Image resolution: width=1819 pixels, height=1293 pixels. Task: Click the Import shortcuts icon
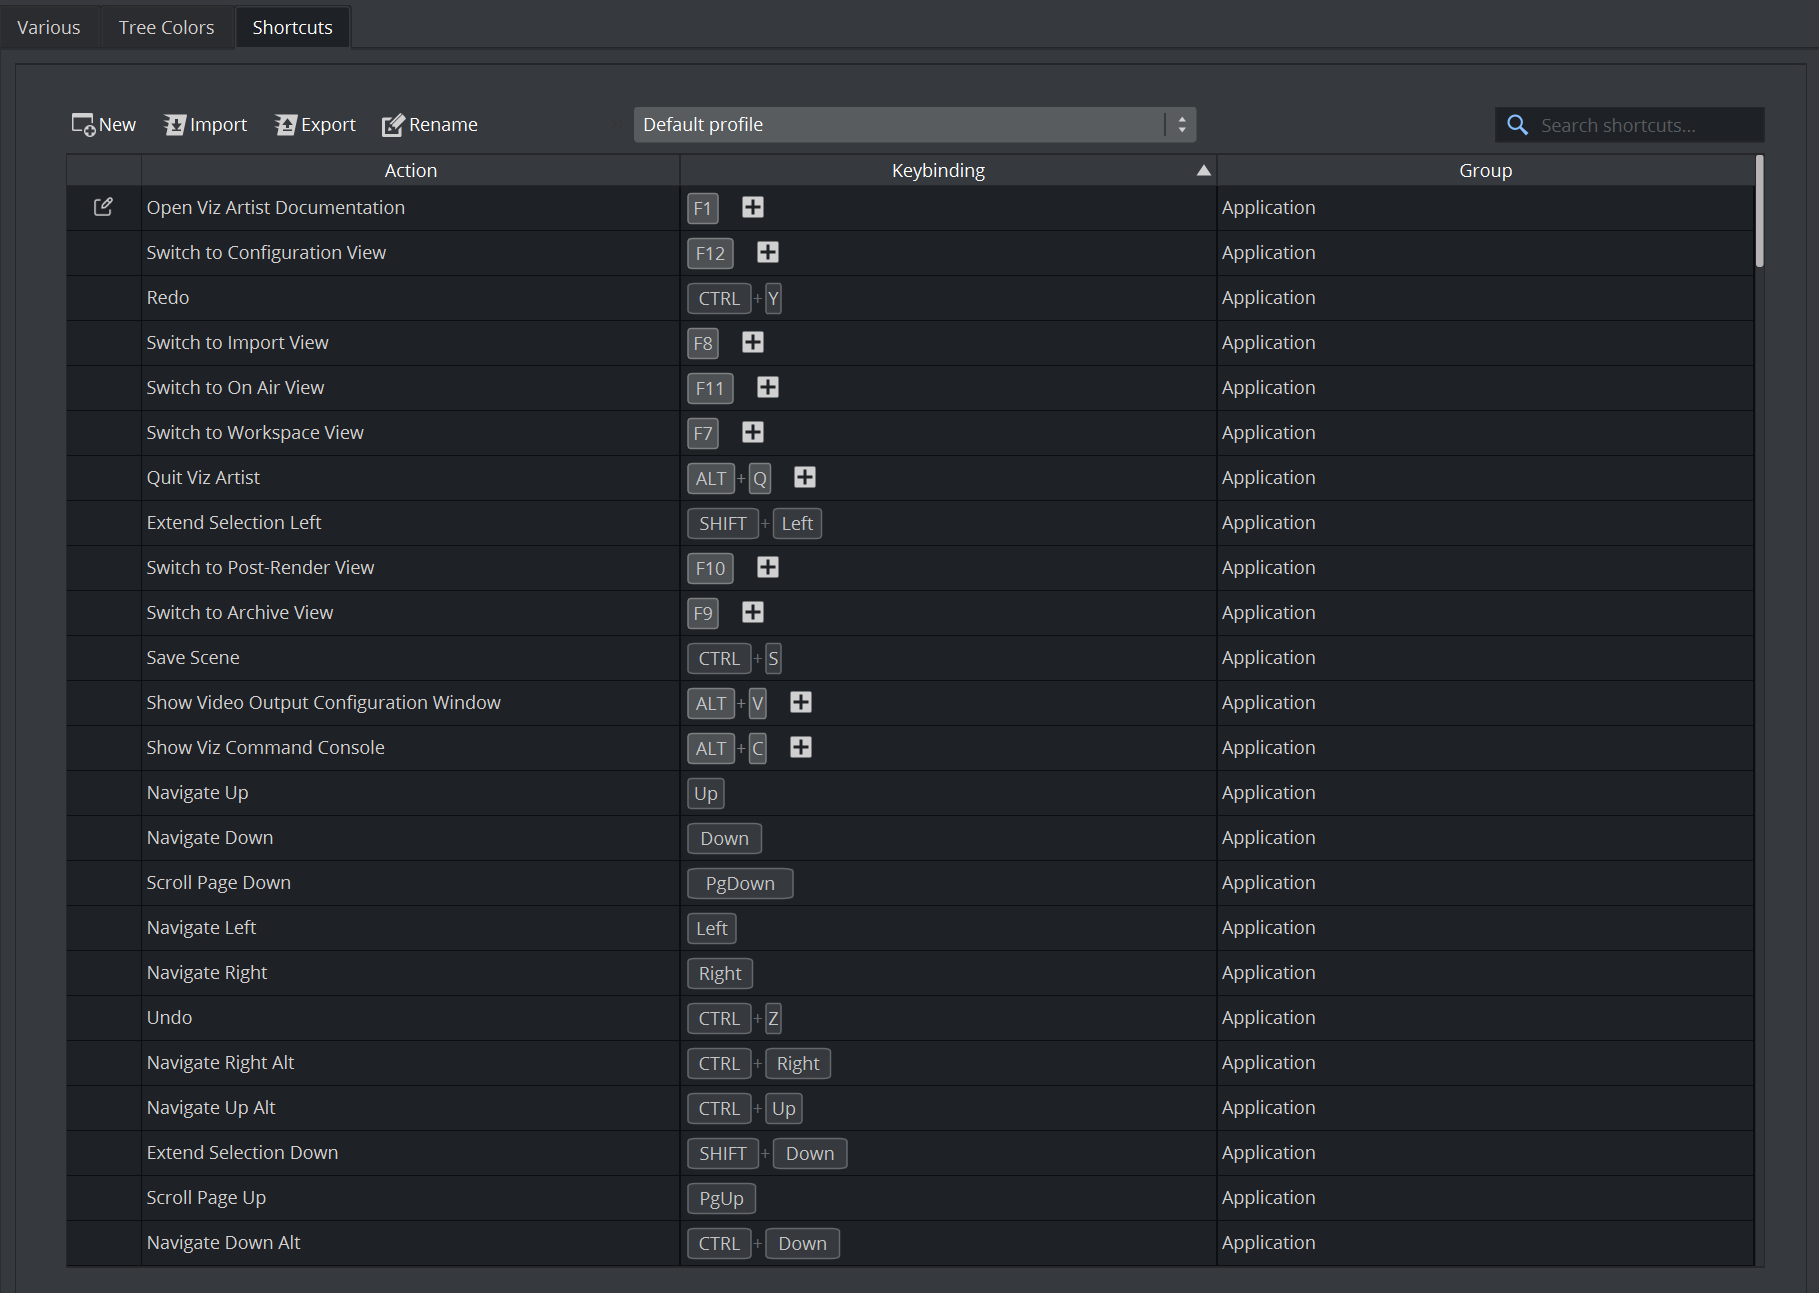[x=175, y=125]
